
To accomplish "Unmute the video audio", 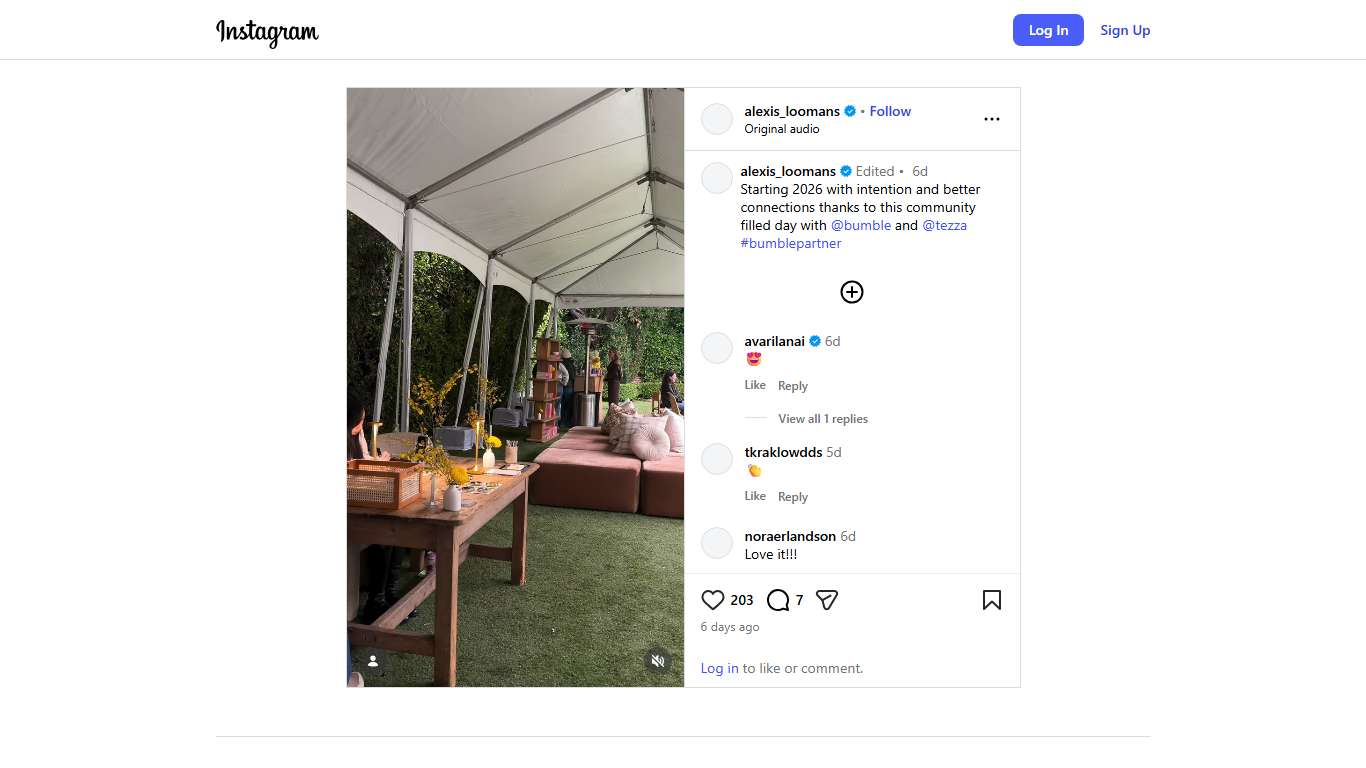I will click(x=657, y=661).
